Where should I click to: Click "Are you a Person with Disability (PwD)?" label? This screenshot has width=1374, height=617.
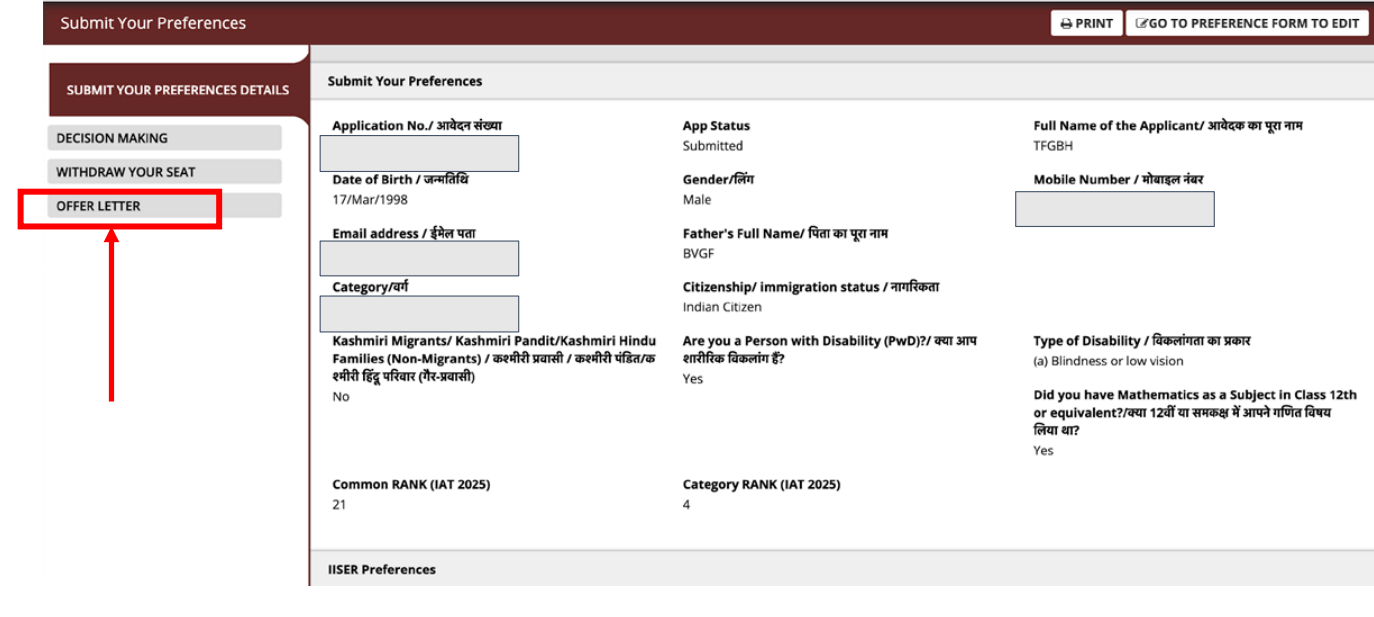[x=830, y=350]
